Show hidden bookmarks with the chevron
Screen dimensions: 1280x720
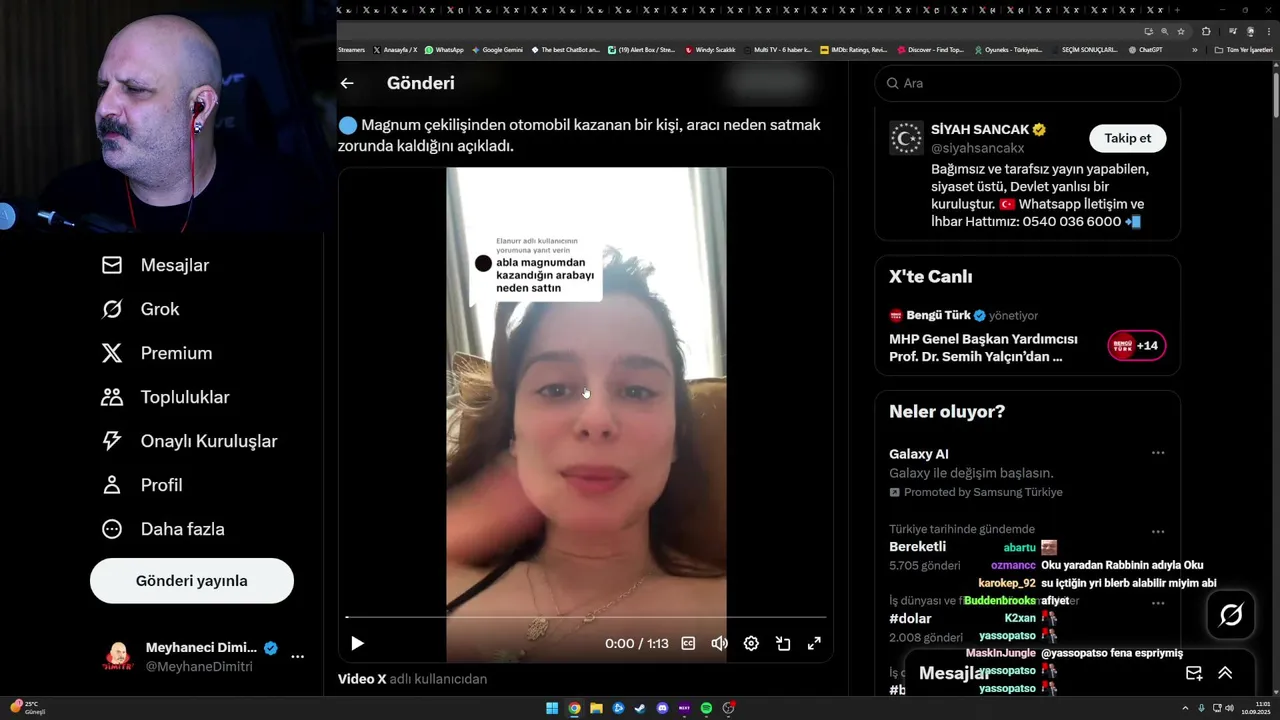tap(1194, 49)
